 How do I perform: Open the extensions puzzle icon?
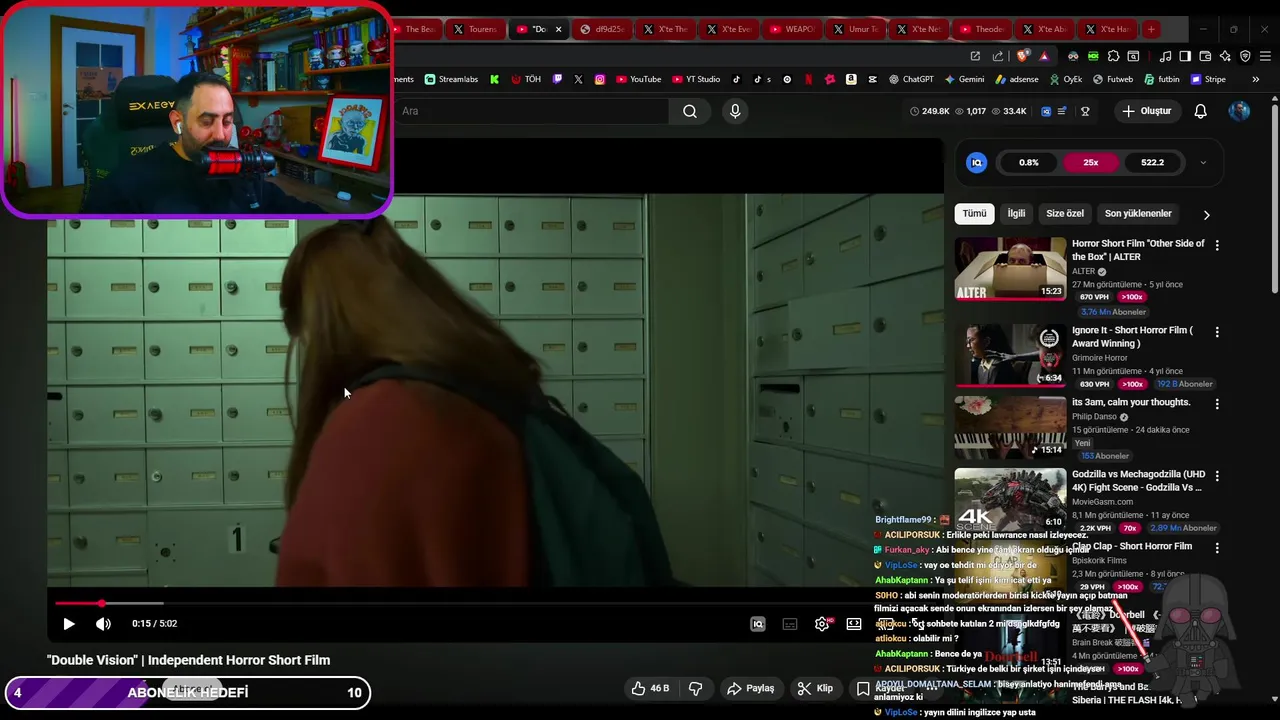(1113, 56)
